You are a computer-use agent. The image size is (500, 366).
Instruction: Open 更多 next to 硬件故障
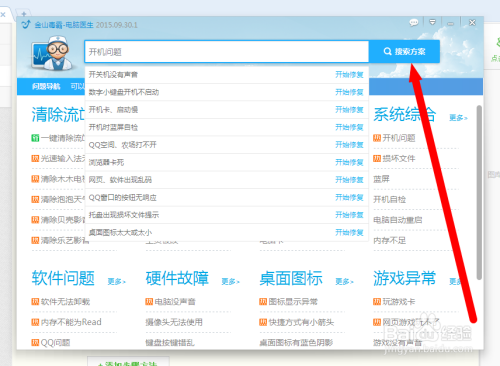[230, 282]
